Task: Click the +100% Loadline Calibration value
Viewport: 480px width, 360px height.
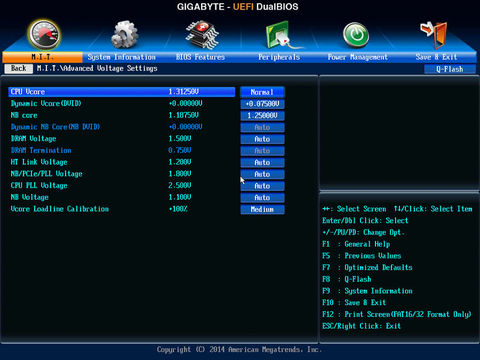Action: click(178, 209)
